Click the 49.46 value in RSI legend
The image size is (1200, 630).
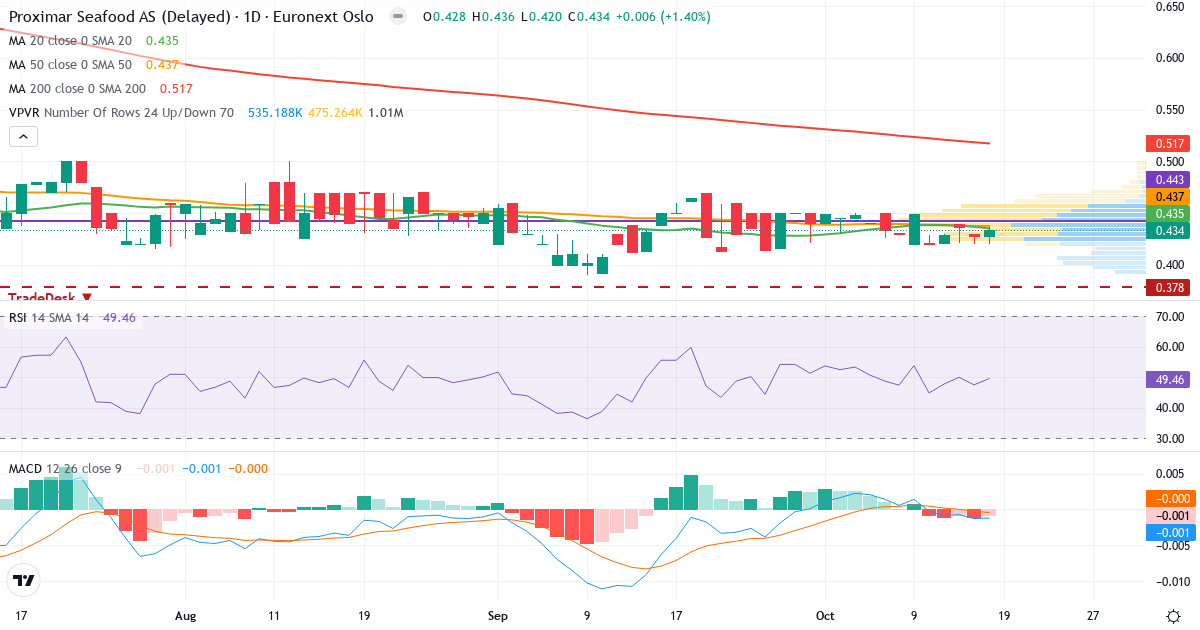click(x=120, y=318)
